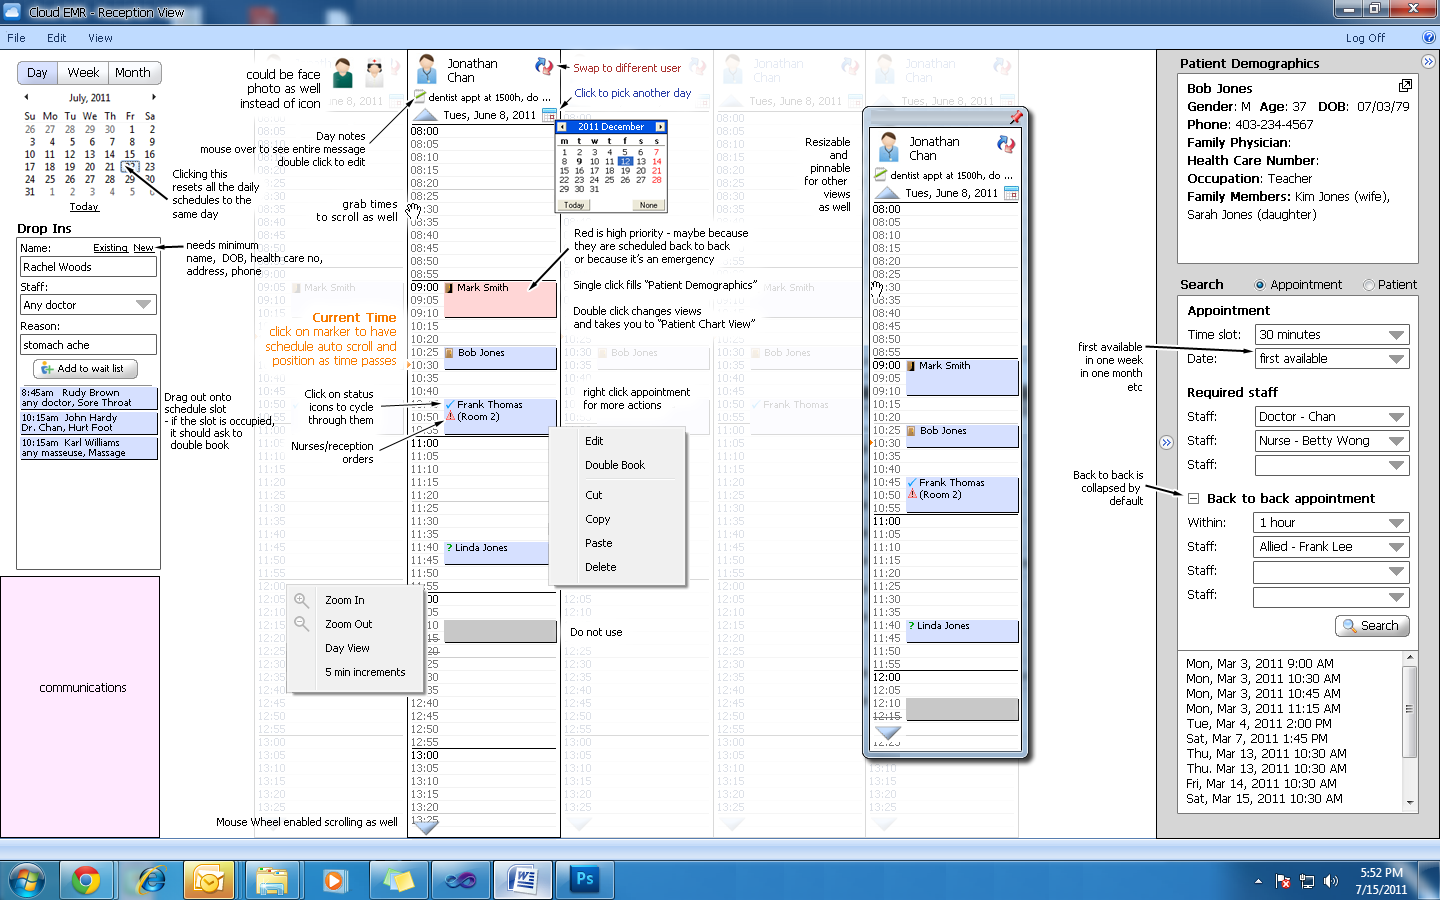Open Google Chrome from the taskbar
The height and width of the screenshot is (900, 1440).
click(x=86, y=880)
